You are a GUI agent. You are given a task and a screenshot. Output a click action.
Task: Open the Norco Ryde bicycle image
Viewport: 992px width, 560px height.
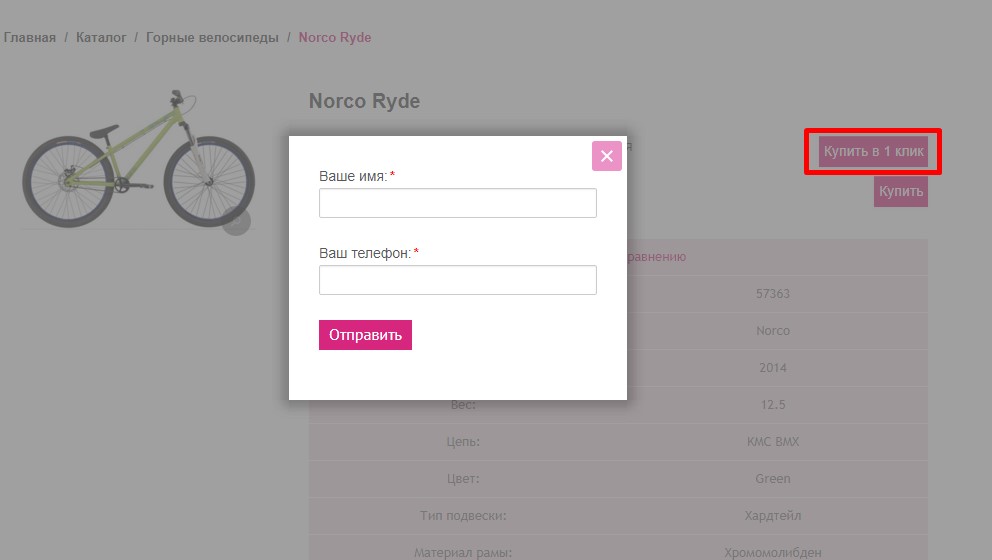click(138, 159)
